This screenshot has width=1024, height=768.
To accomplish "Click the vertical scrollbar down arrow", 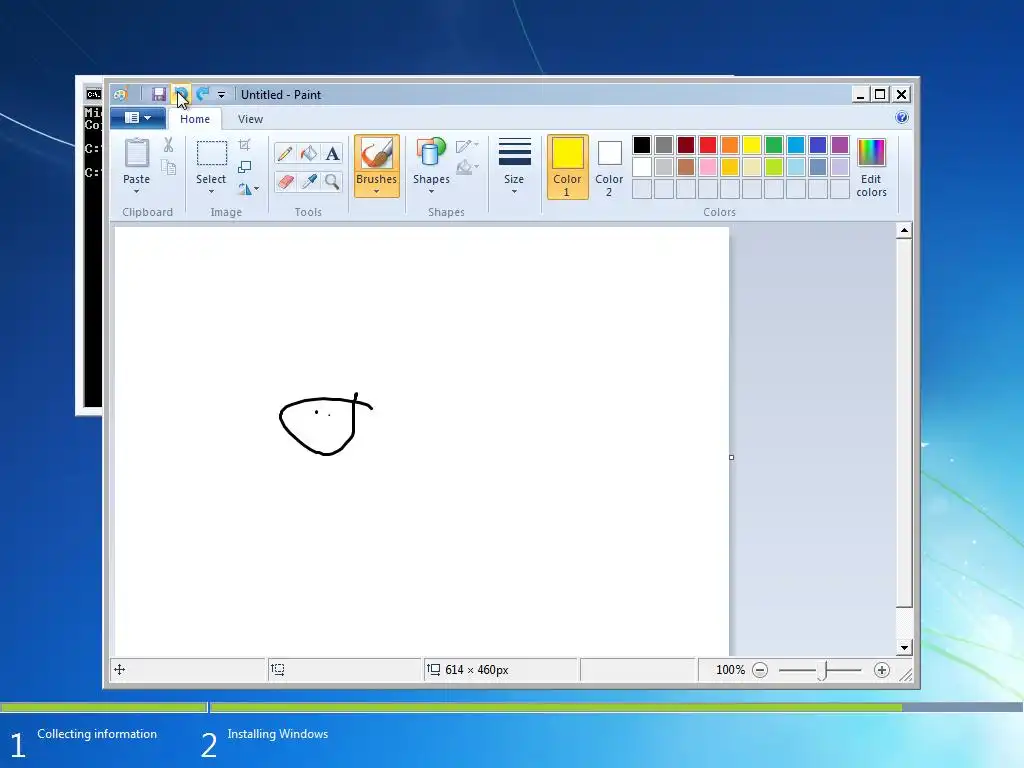I will tap(904, 648).
